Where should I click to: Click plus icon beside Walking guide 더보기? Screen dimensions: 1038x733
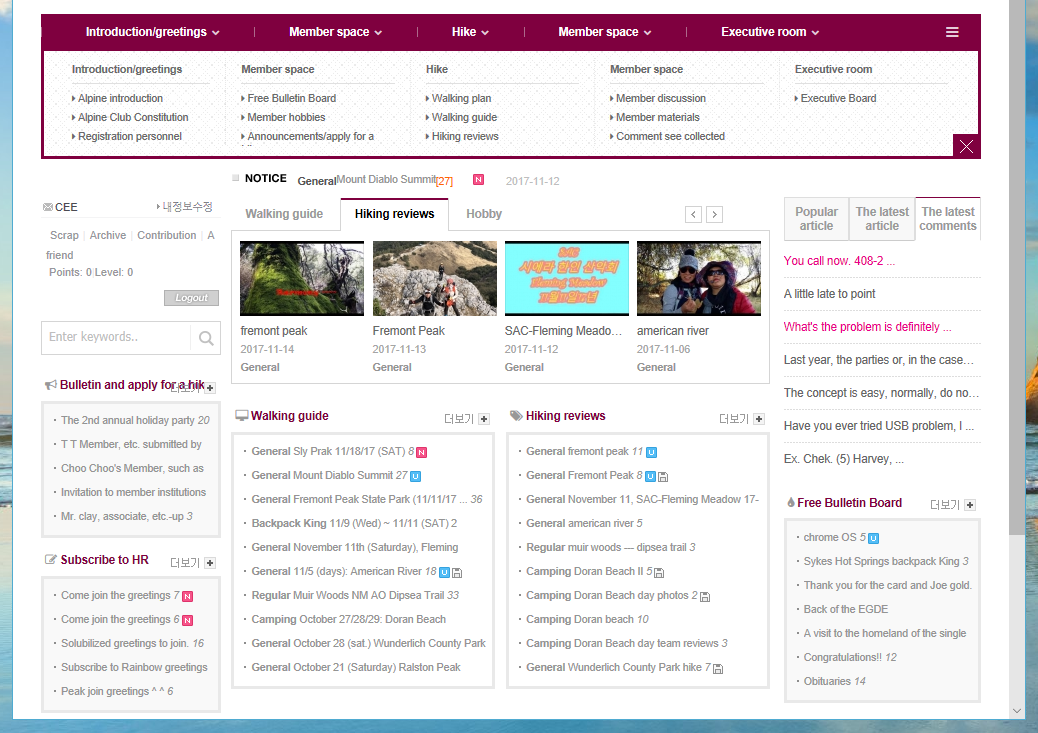pyautogui.click(x=484, y=419)
